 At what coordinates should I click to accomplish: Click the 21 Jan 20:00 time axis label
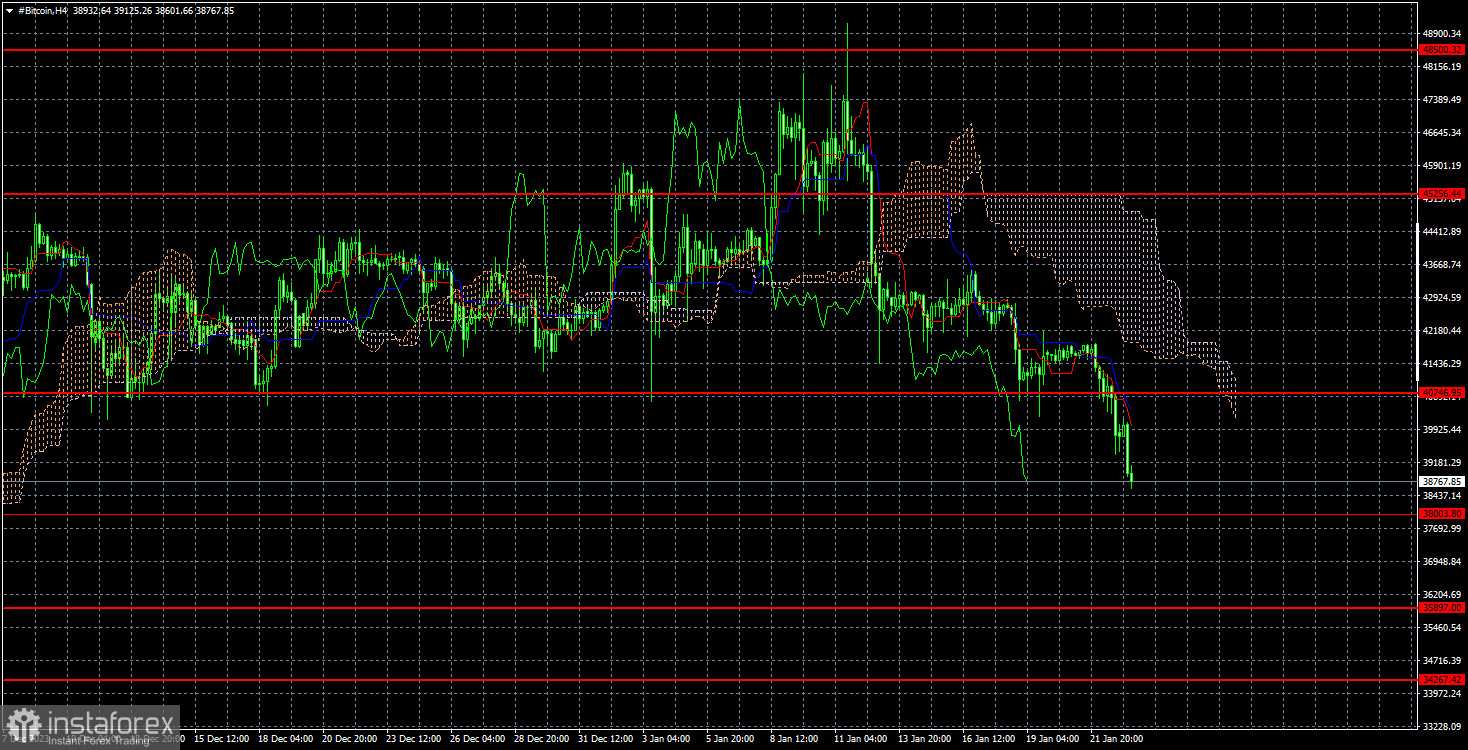(x=1117, y=739)
